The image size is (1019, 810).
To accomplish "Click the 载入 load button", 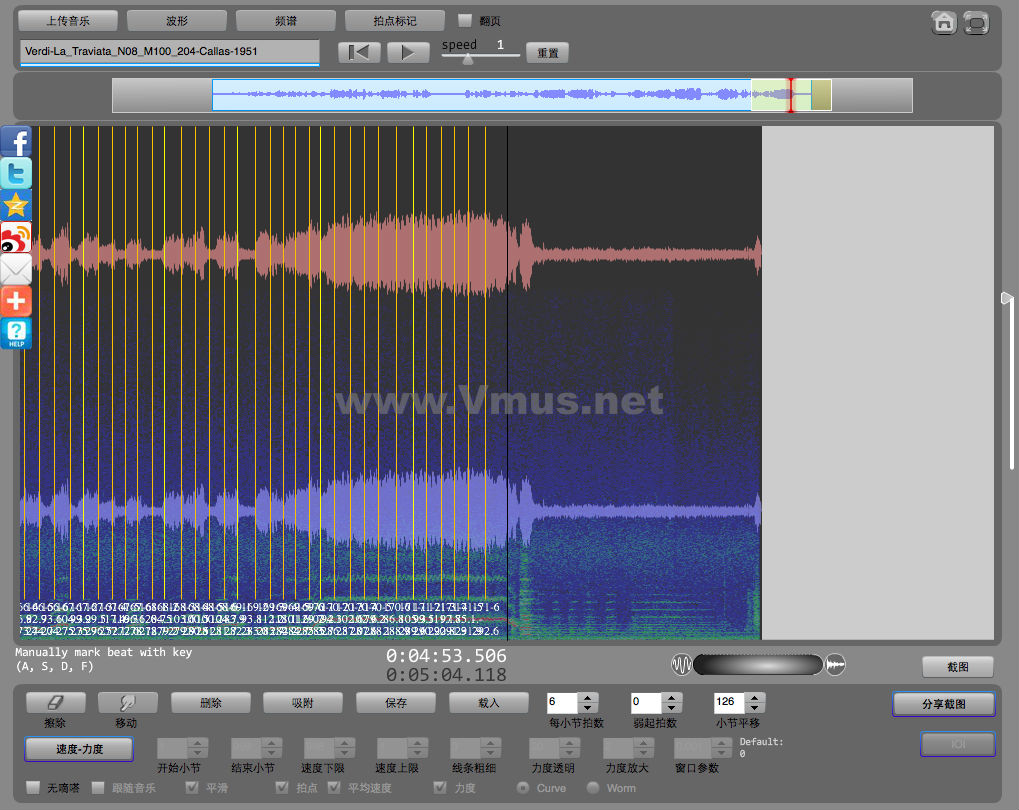I will tap(489, 703).
